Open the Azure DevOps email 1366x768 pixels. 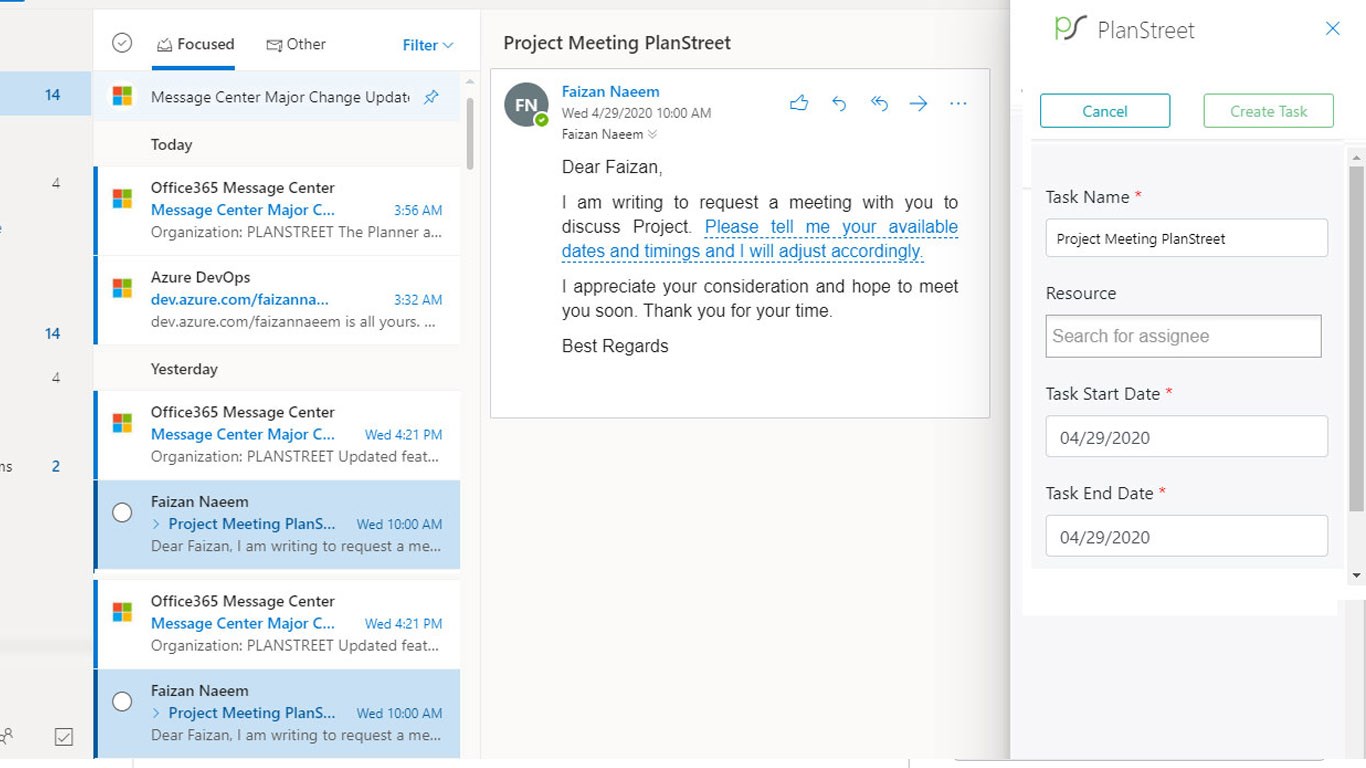coord(278,300)
